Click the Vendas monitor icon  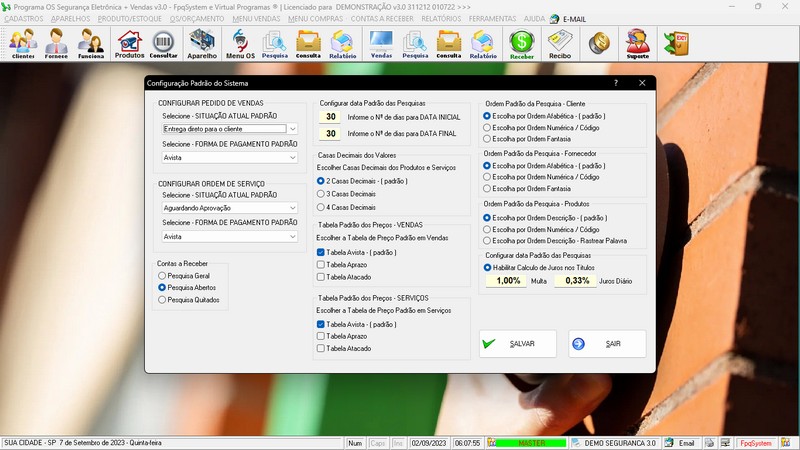(381, 43)
